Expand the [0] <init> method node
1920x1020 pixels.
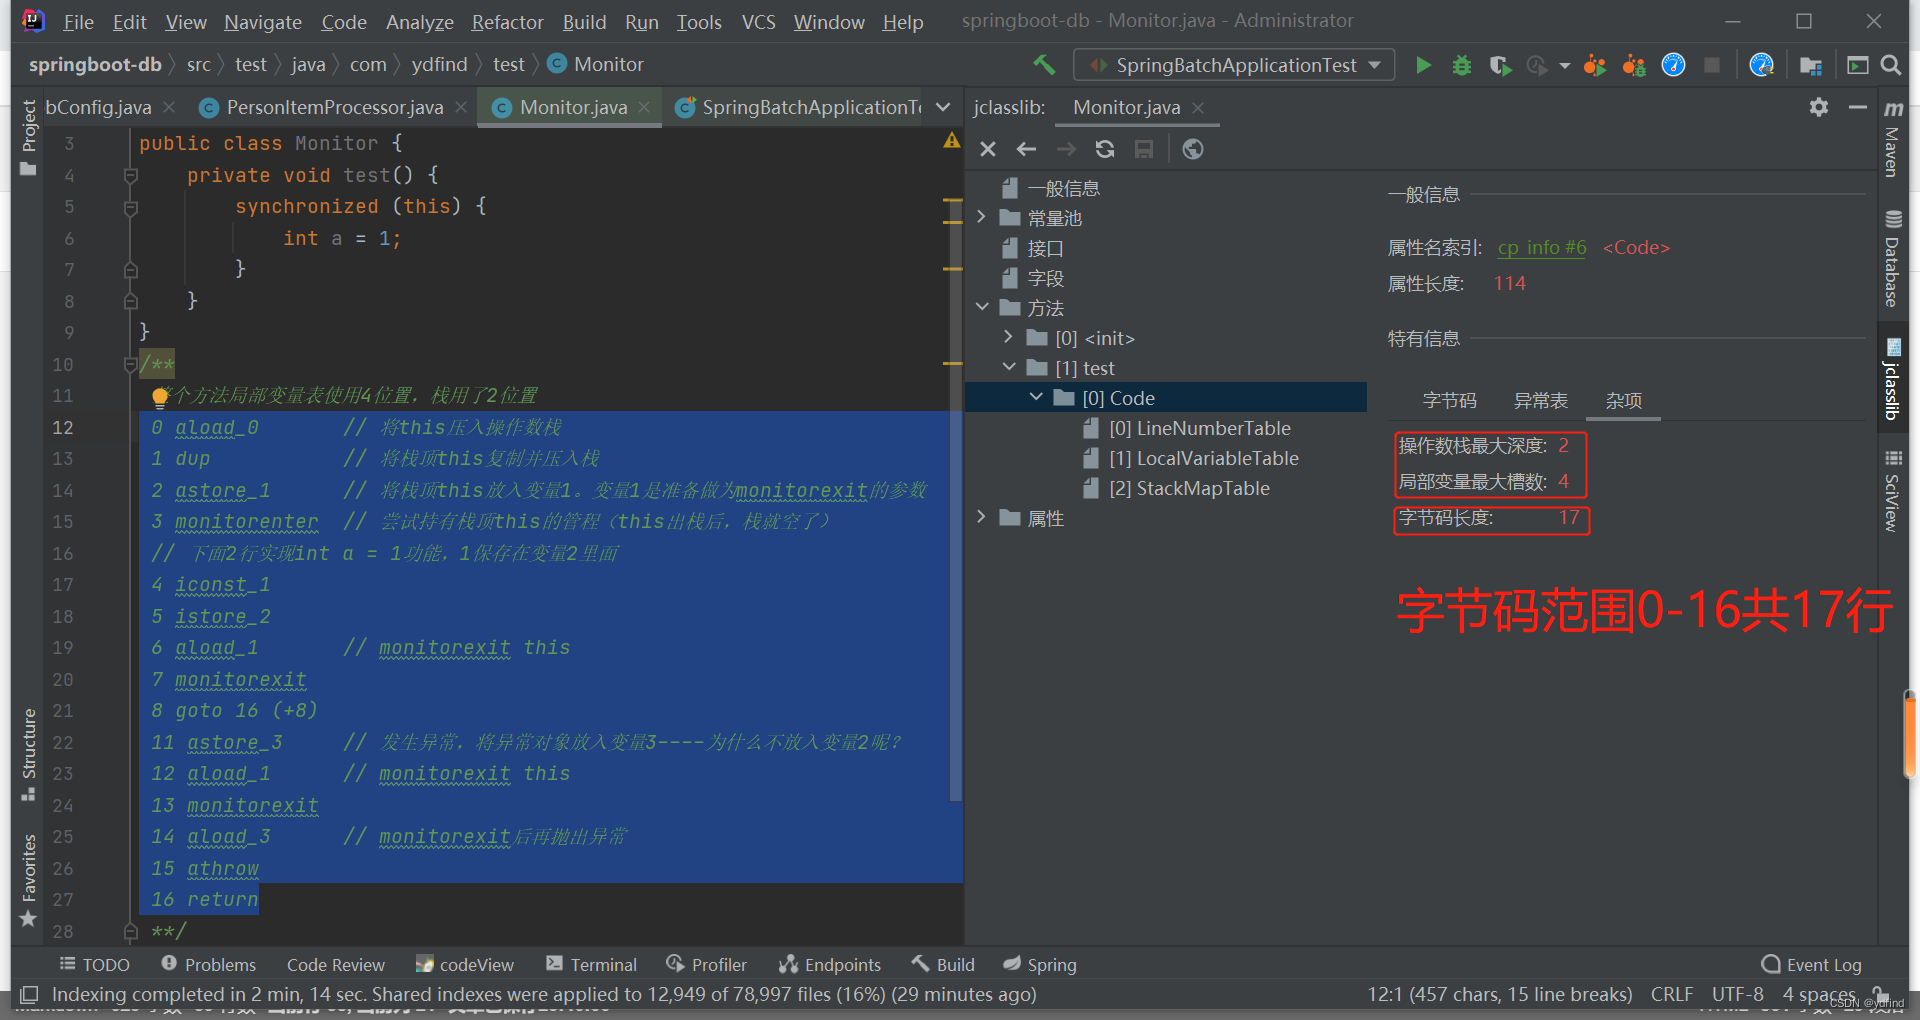1008,337
